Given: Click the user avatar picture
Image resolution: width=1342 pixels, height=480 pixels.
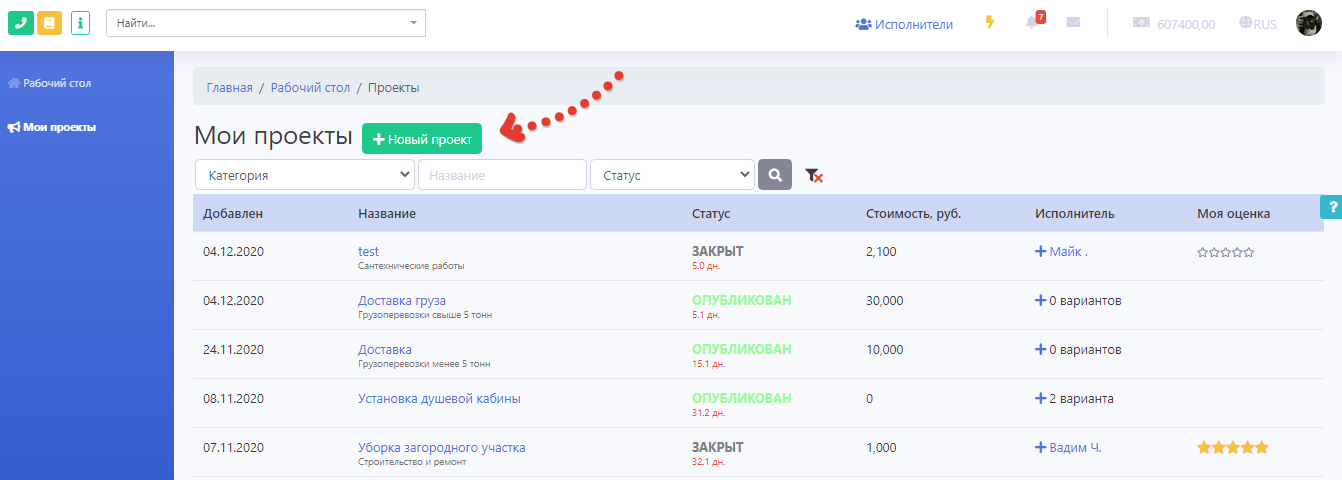Looking at the screenshot, I should 1309,24.
